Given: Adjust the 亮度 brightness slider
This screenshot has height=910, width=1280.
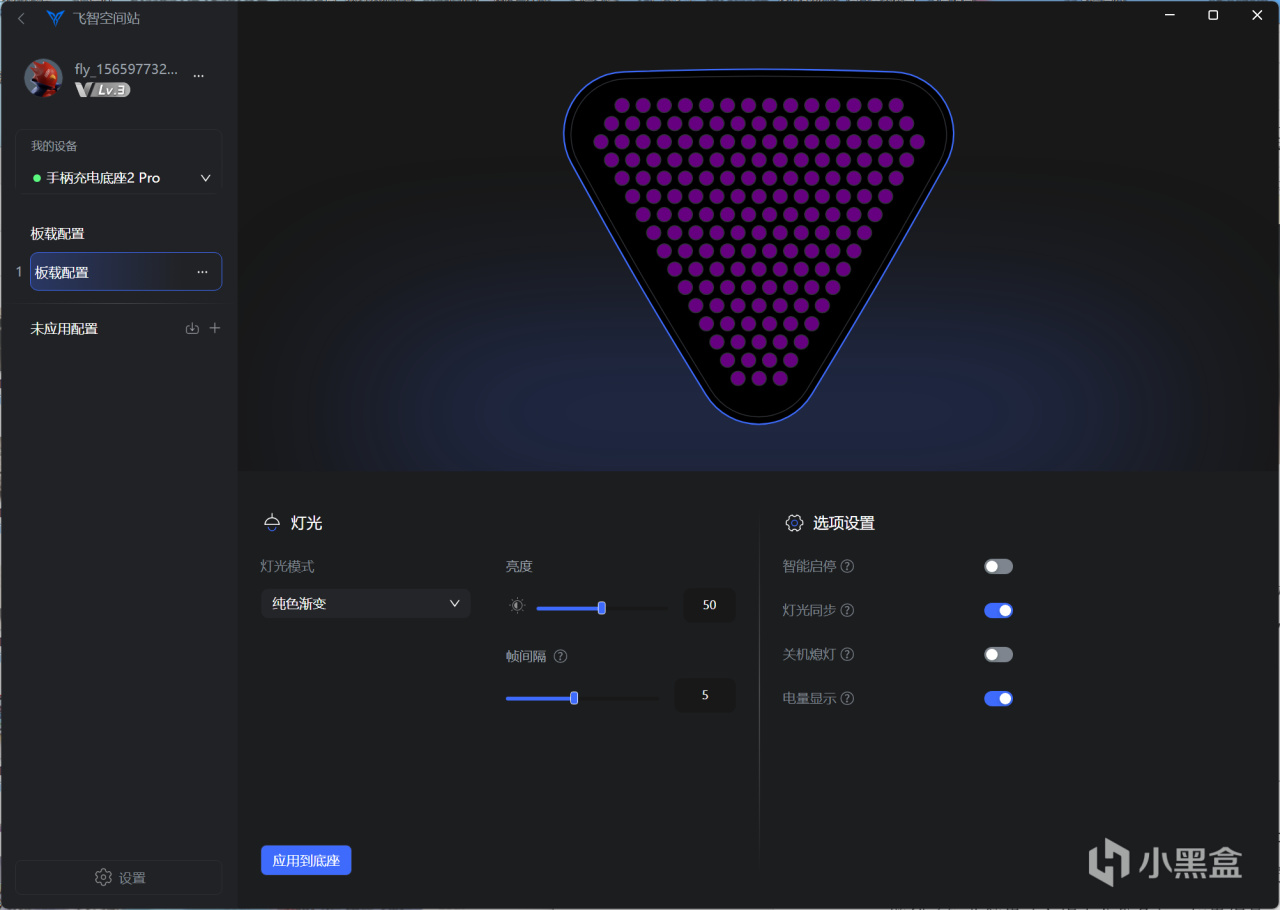Looking at the screenshot, I should (602, 607).
